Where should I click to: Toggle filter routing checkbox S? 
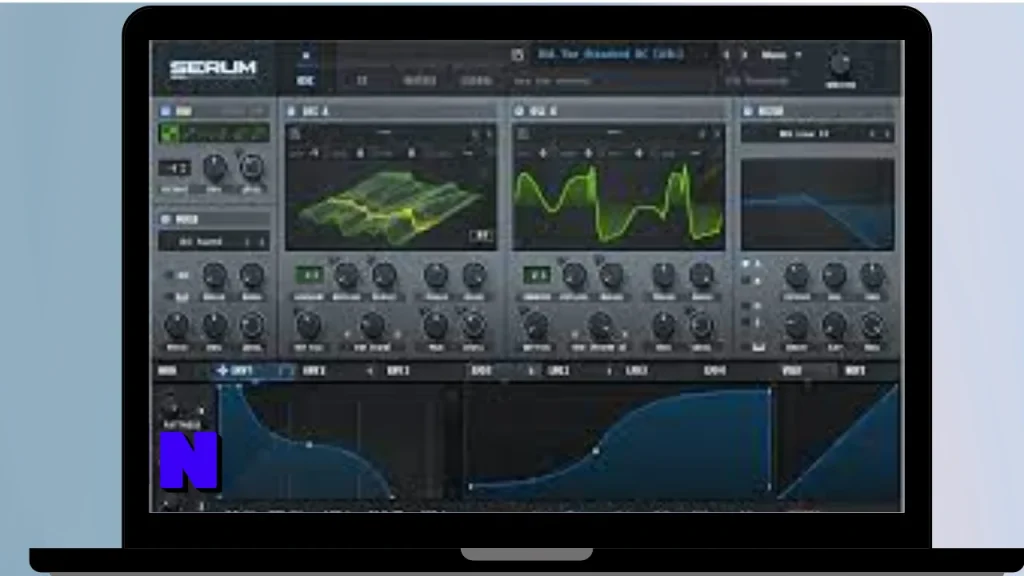click(x=746, y=323)
